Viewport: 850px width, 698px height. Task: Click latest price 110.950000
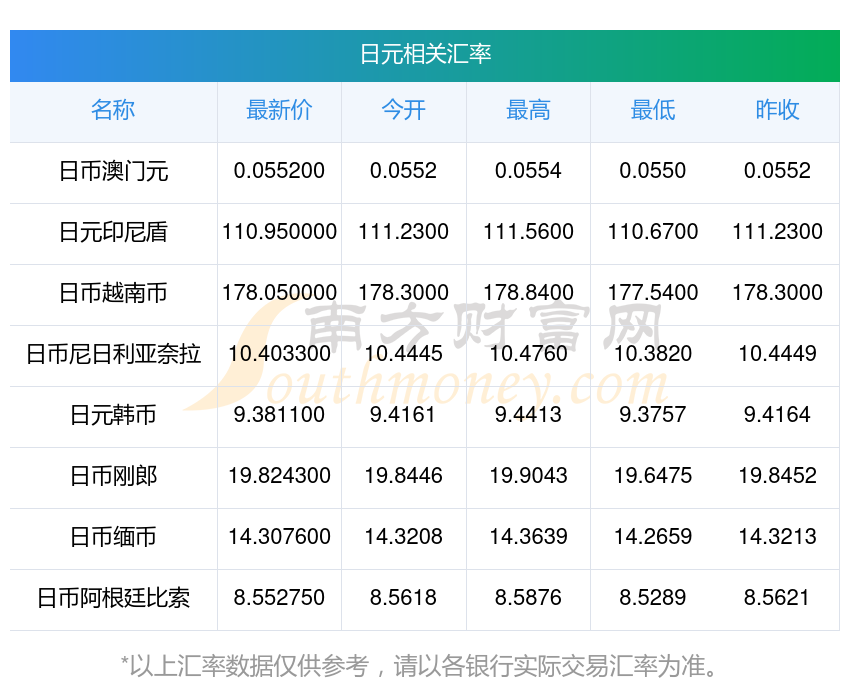click(x=279, y=232)
